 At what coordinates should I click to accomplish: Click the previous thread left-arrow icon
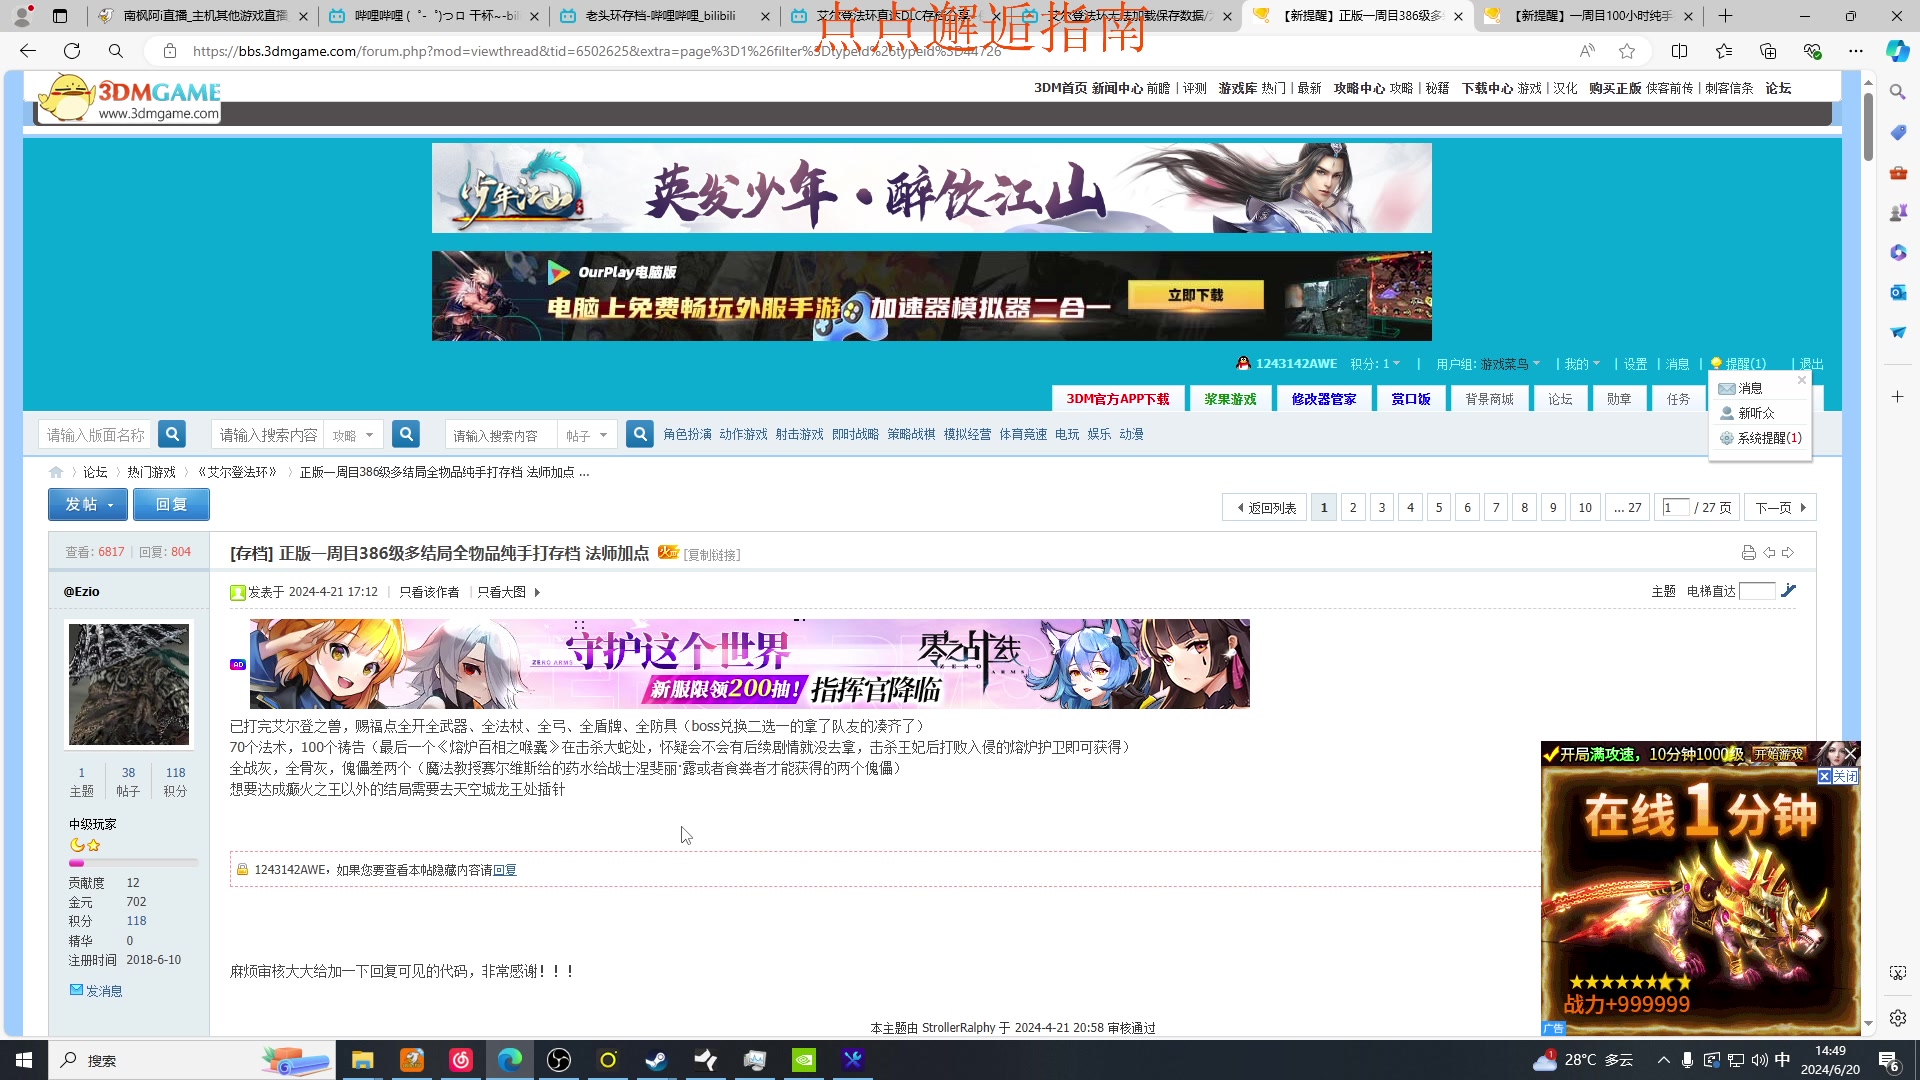point(1769,553)
